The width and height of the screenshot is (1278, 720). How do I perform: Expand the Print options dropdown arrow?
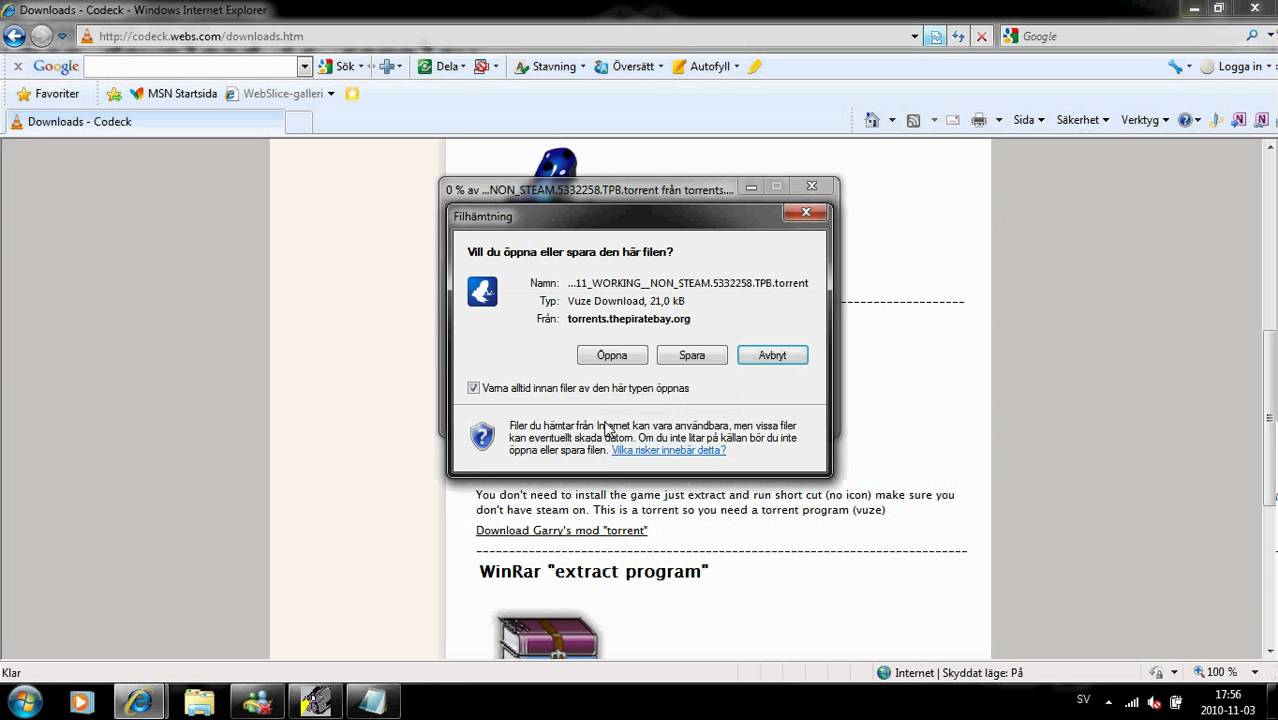(998, 120)
